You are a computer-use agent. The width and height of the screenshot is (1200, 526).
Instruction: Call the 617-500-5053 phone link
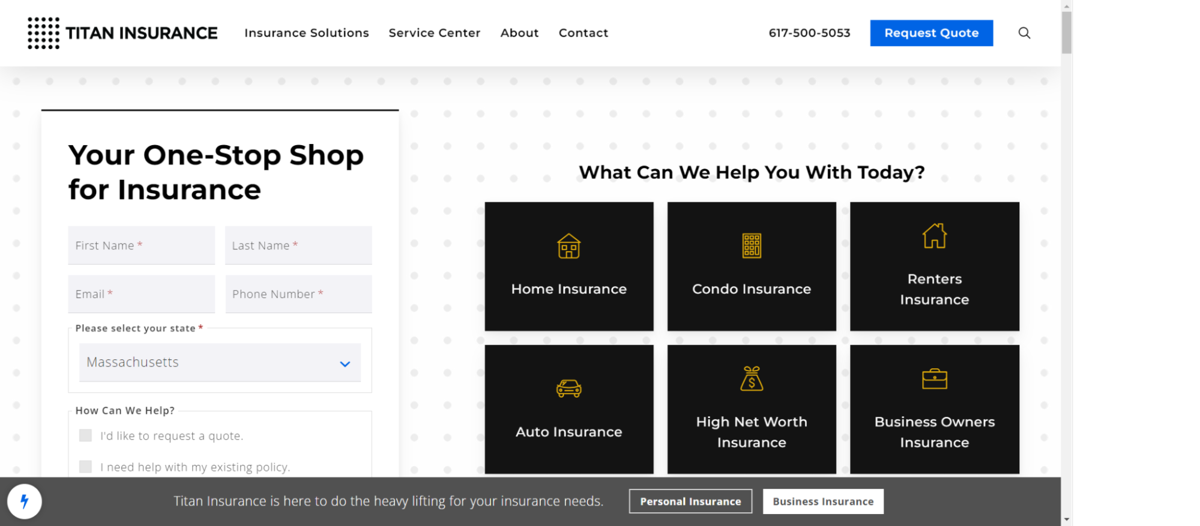point(809,33)
